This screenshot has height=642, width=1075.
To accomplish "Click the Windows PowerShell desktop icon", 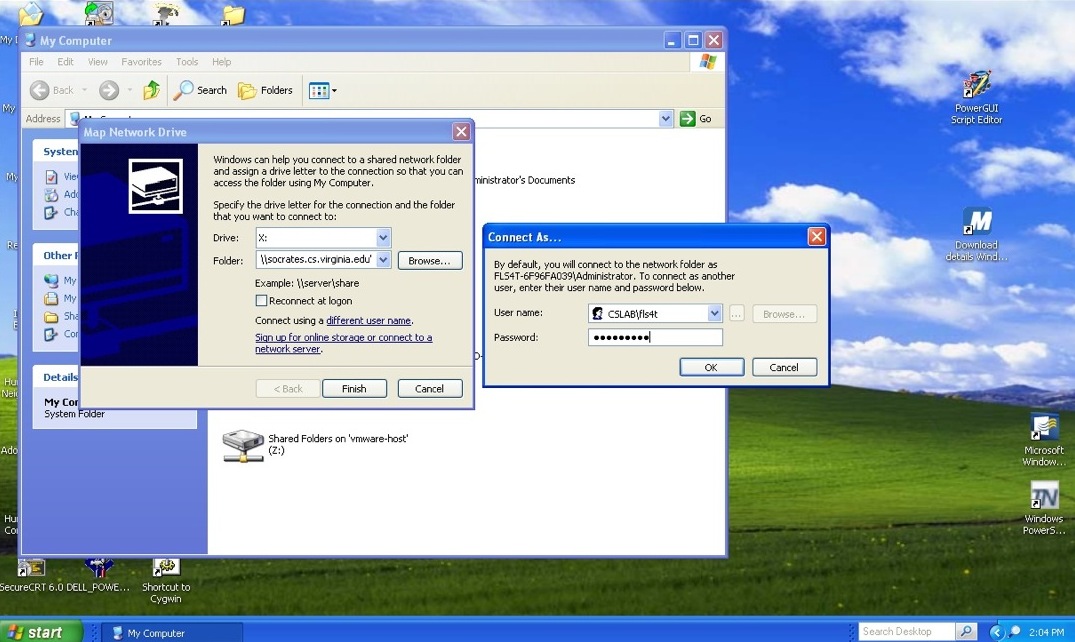I will [1044, 497].
